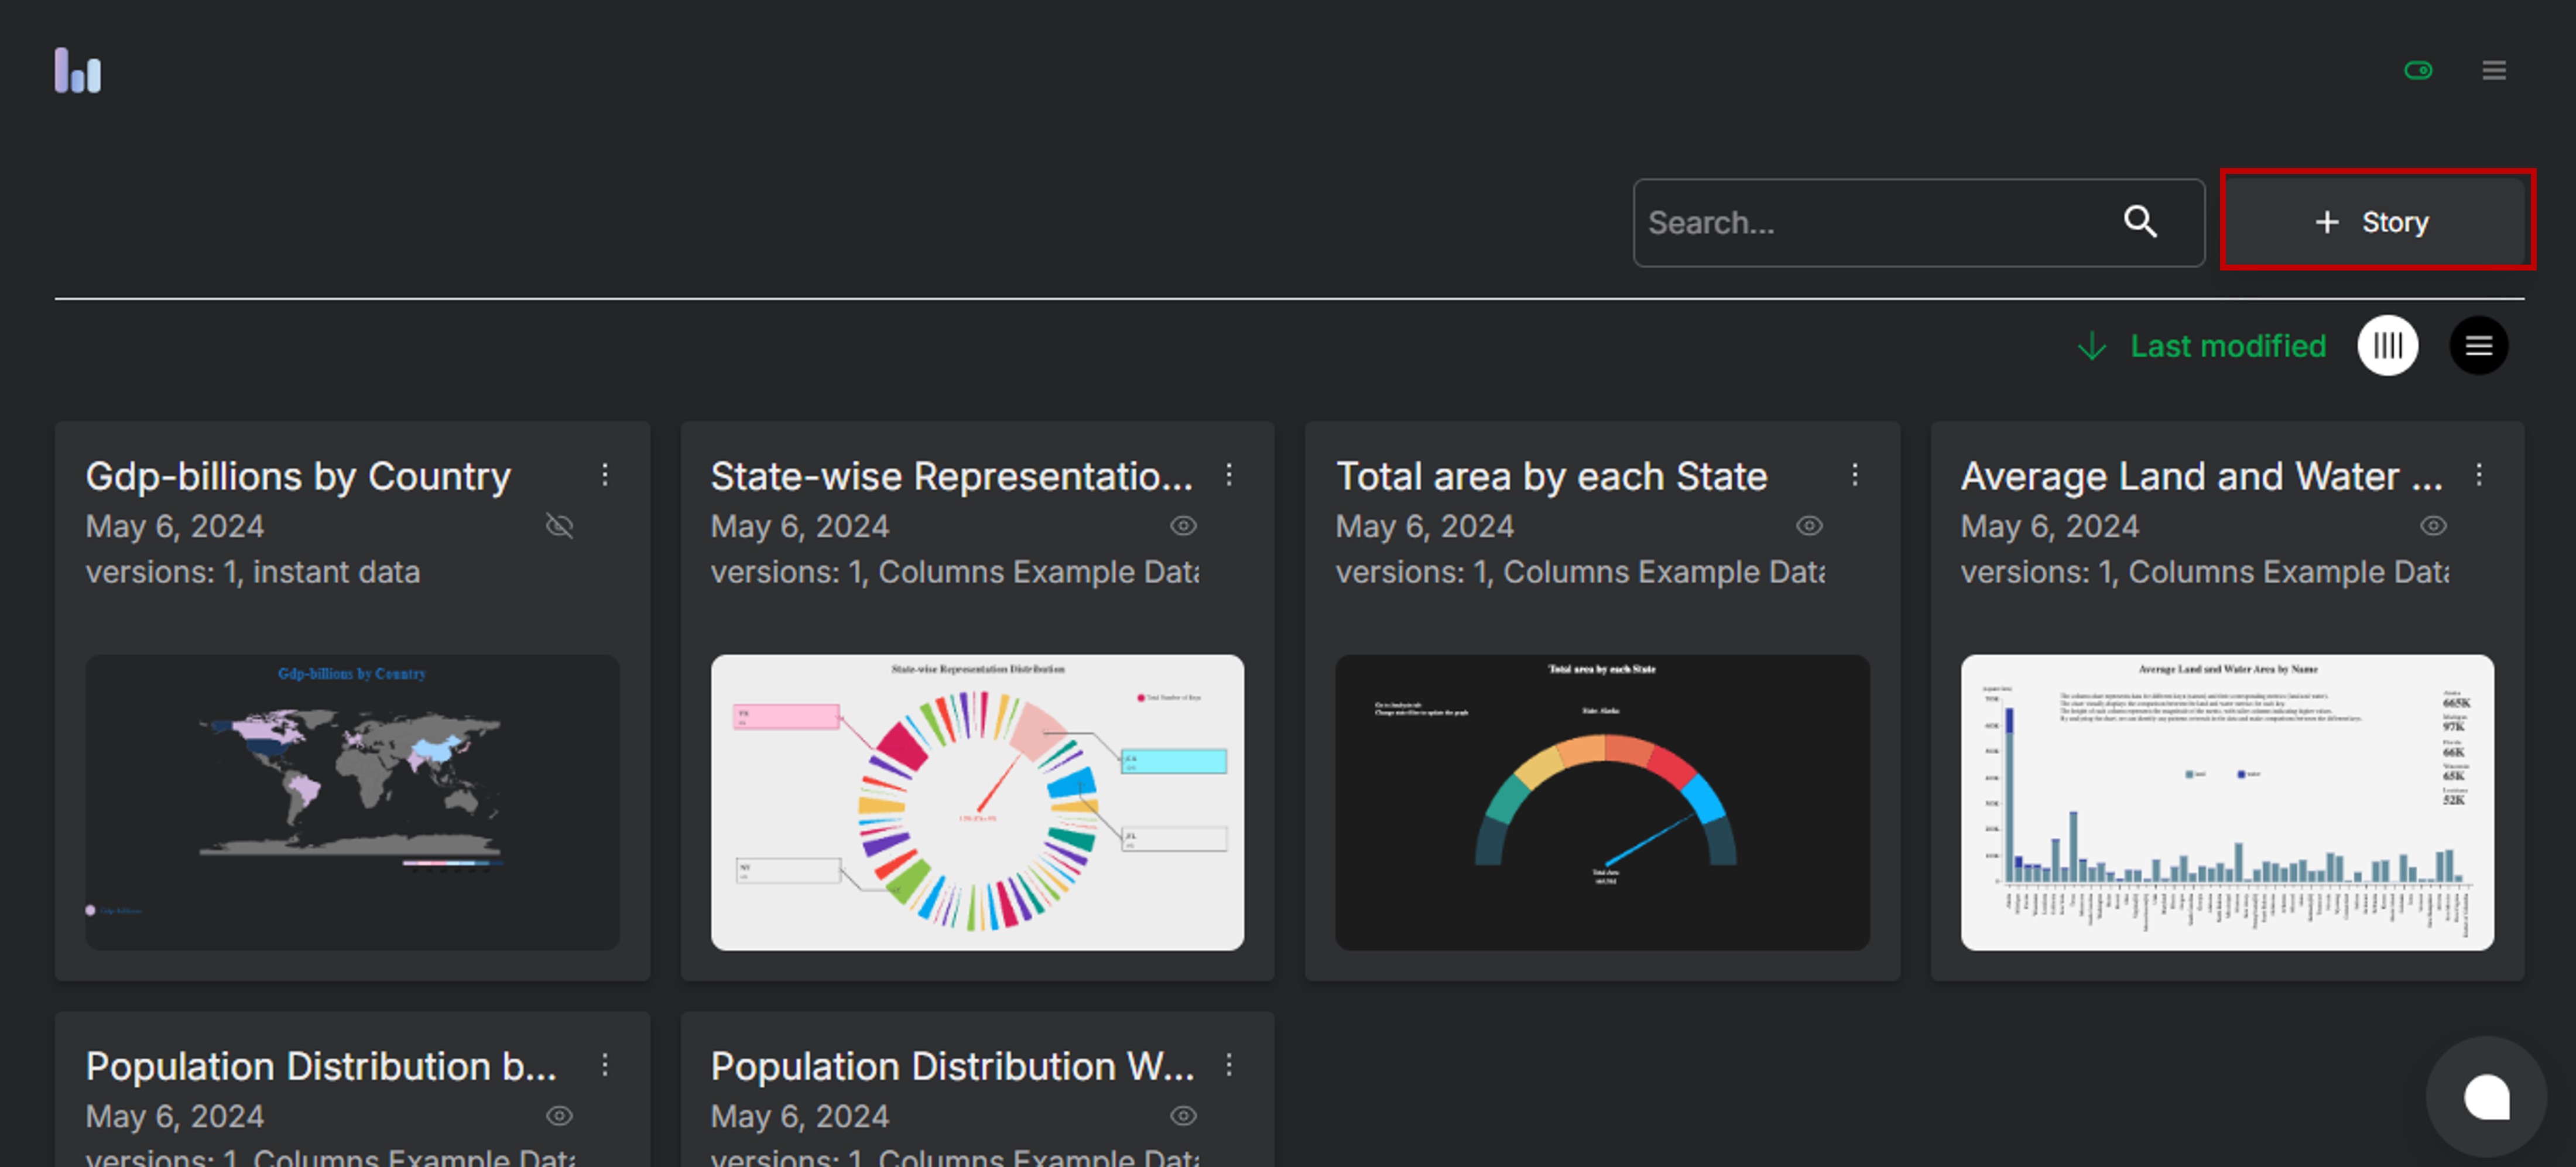Toggle visibility eye on Total area by each State

1809,526
